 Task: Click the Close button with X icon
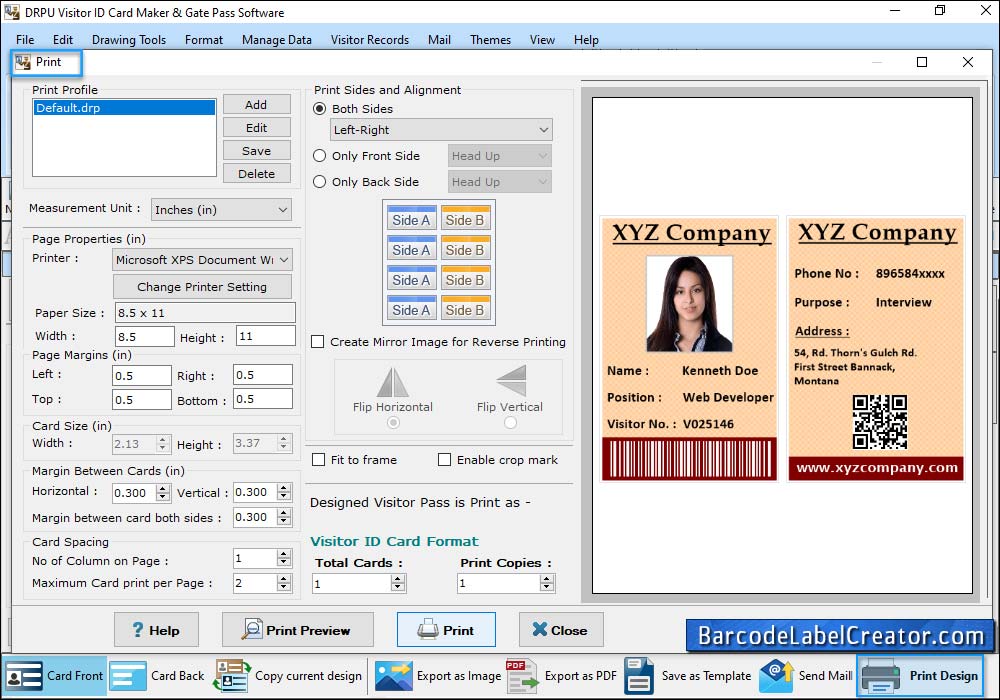(x=561, y=630)
